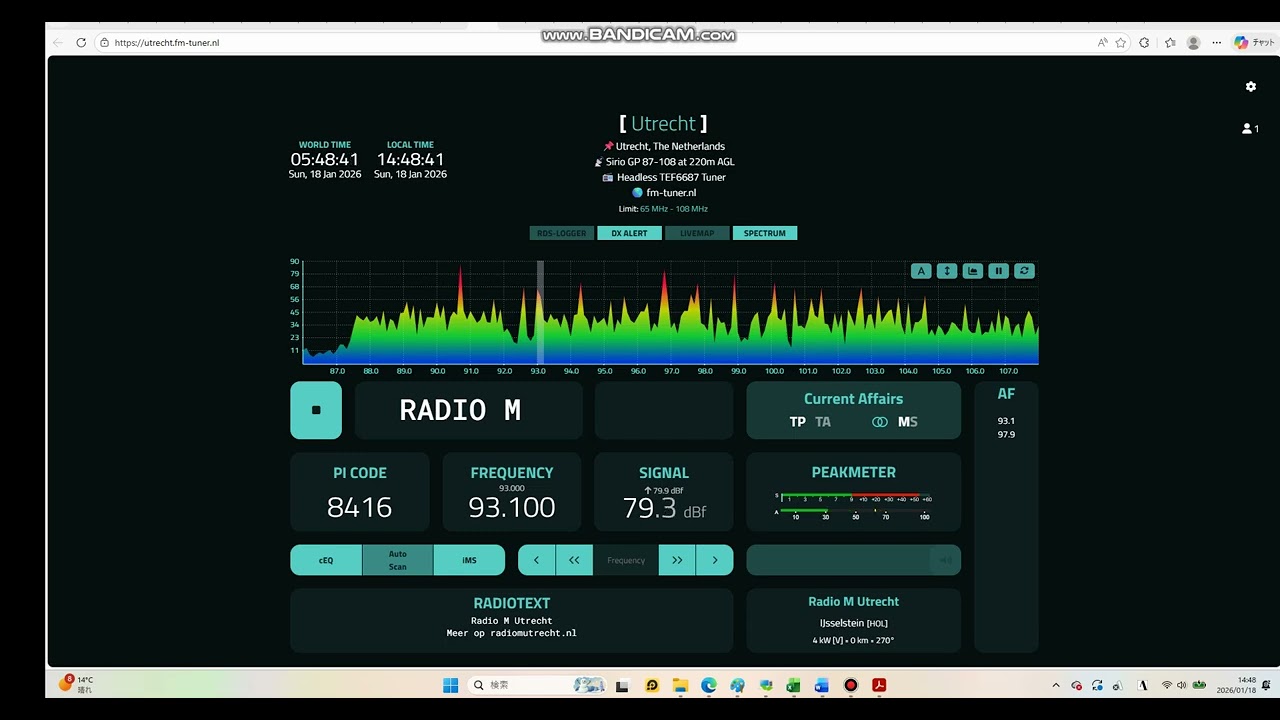Screen dimensions: 1280x720
Task: Open the favorites list icon
Action: tap(1170, 43)
